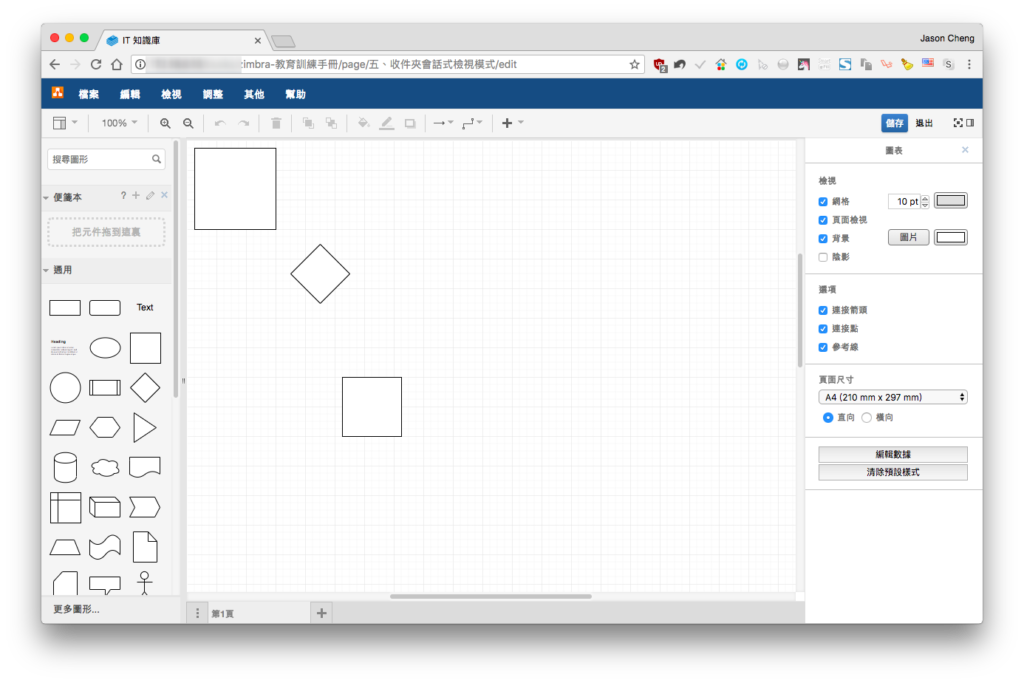Toggle the 參考線 guides checkbox
The width and height of the screenshot is (1024, 683).
point(823,347)
